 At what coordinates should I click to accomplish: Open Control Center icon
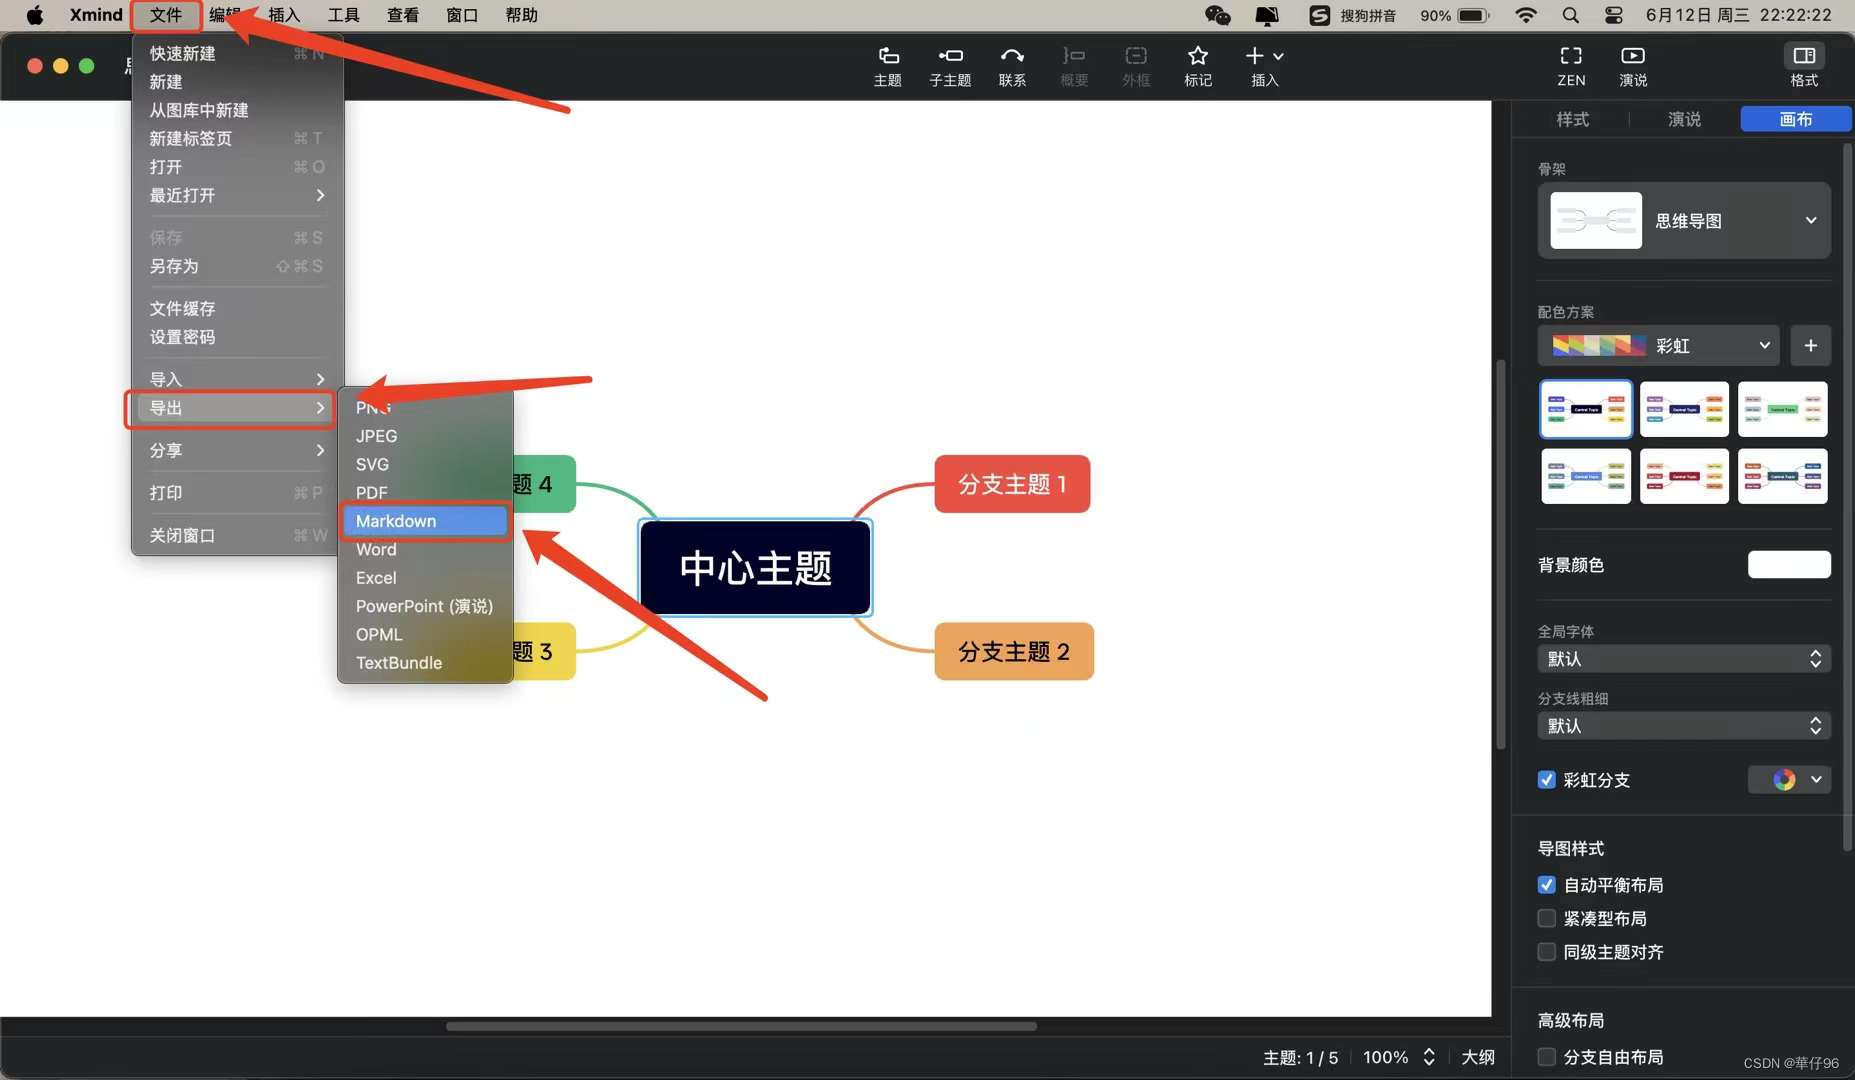click(x=1613, y=15)
